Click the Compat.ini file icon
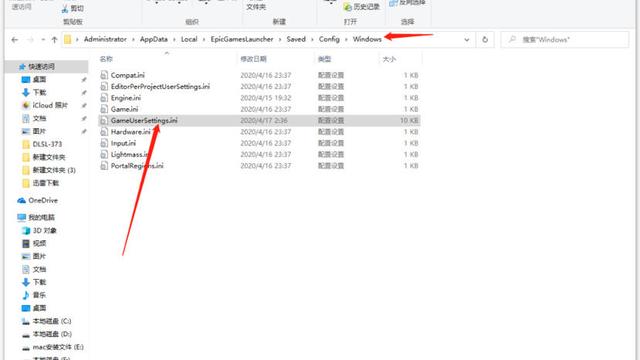Screen dimensions: 640x360 click(104, 75)
